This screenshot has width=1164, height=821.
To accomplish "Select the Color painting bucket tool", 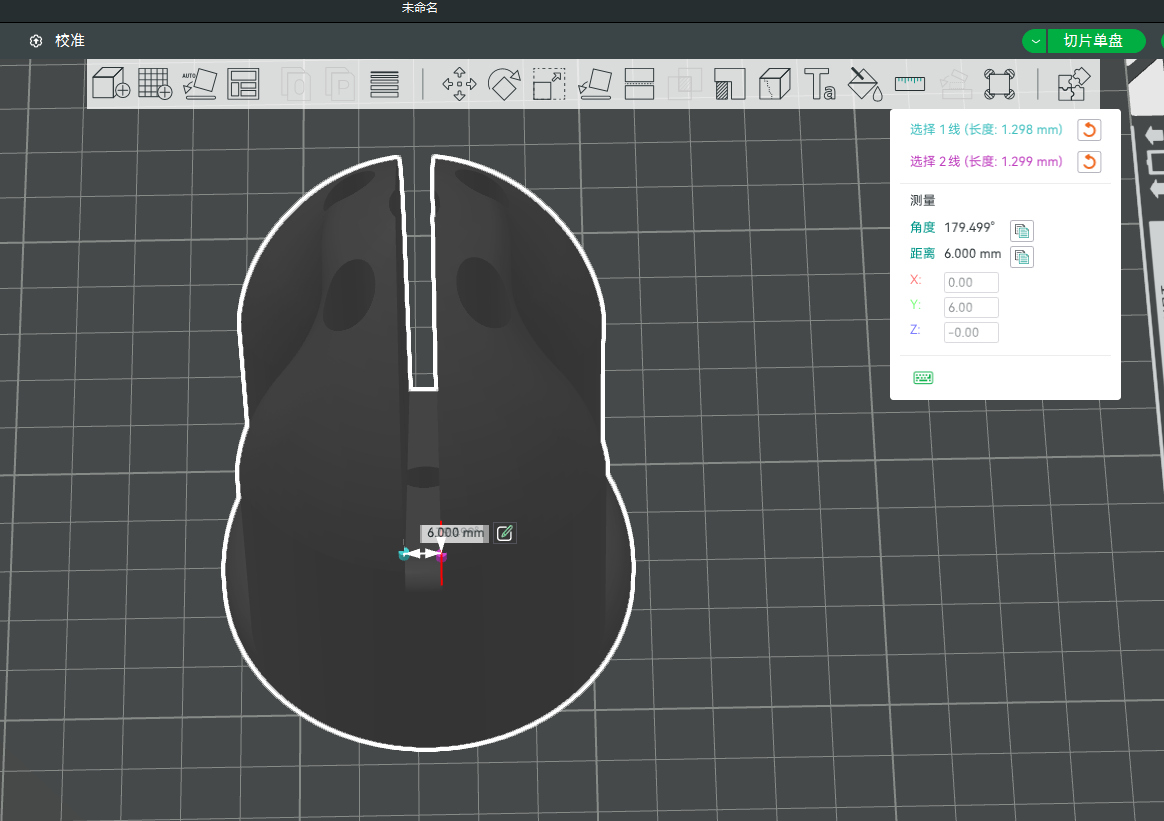I will click(865, 84).
